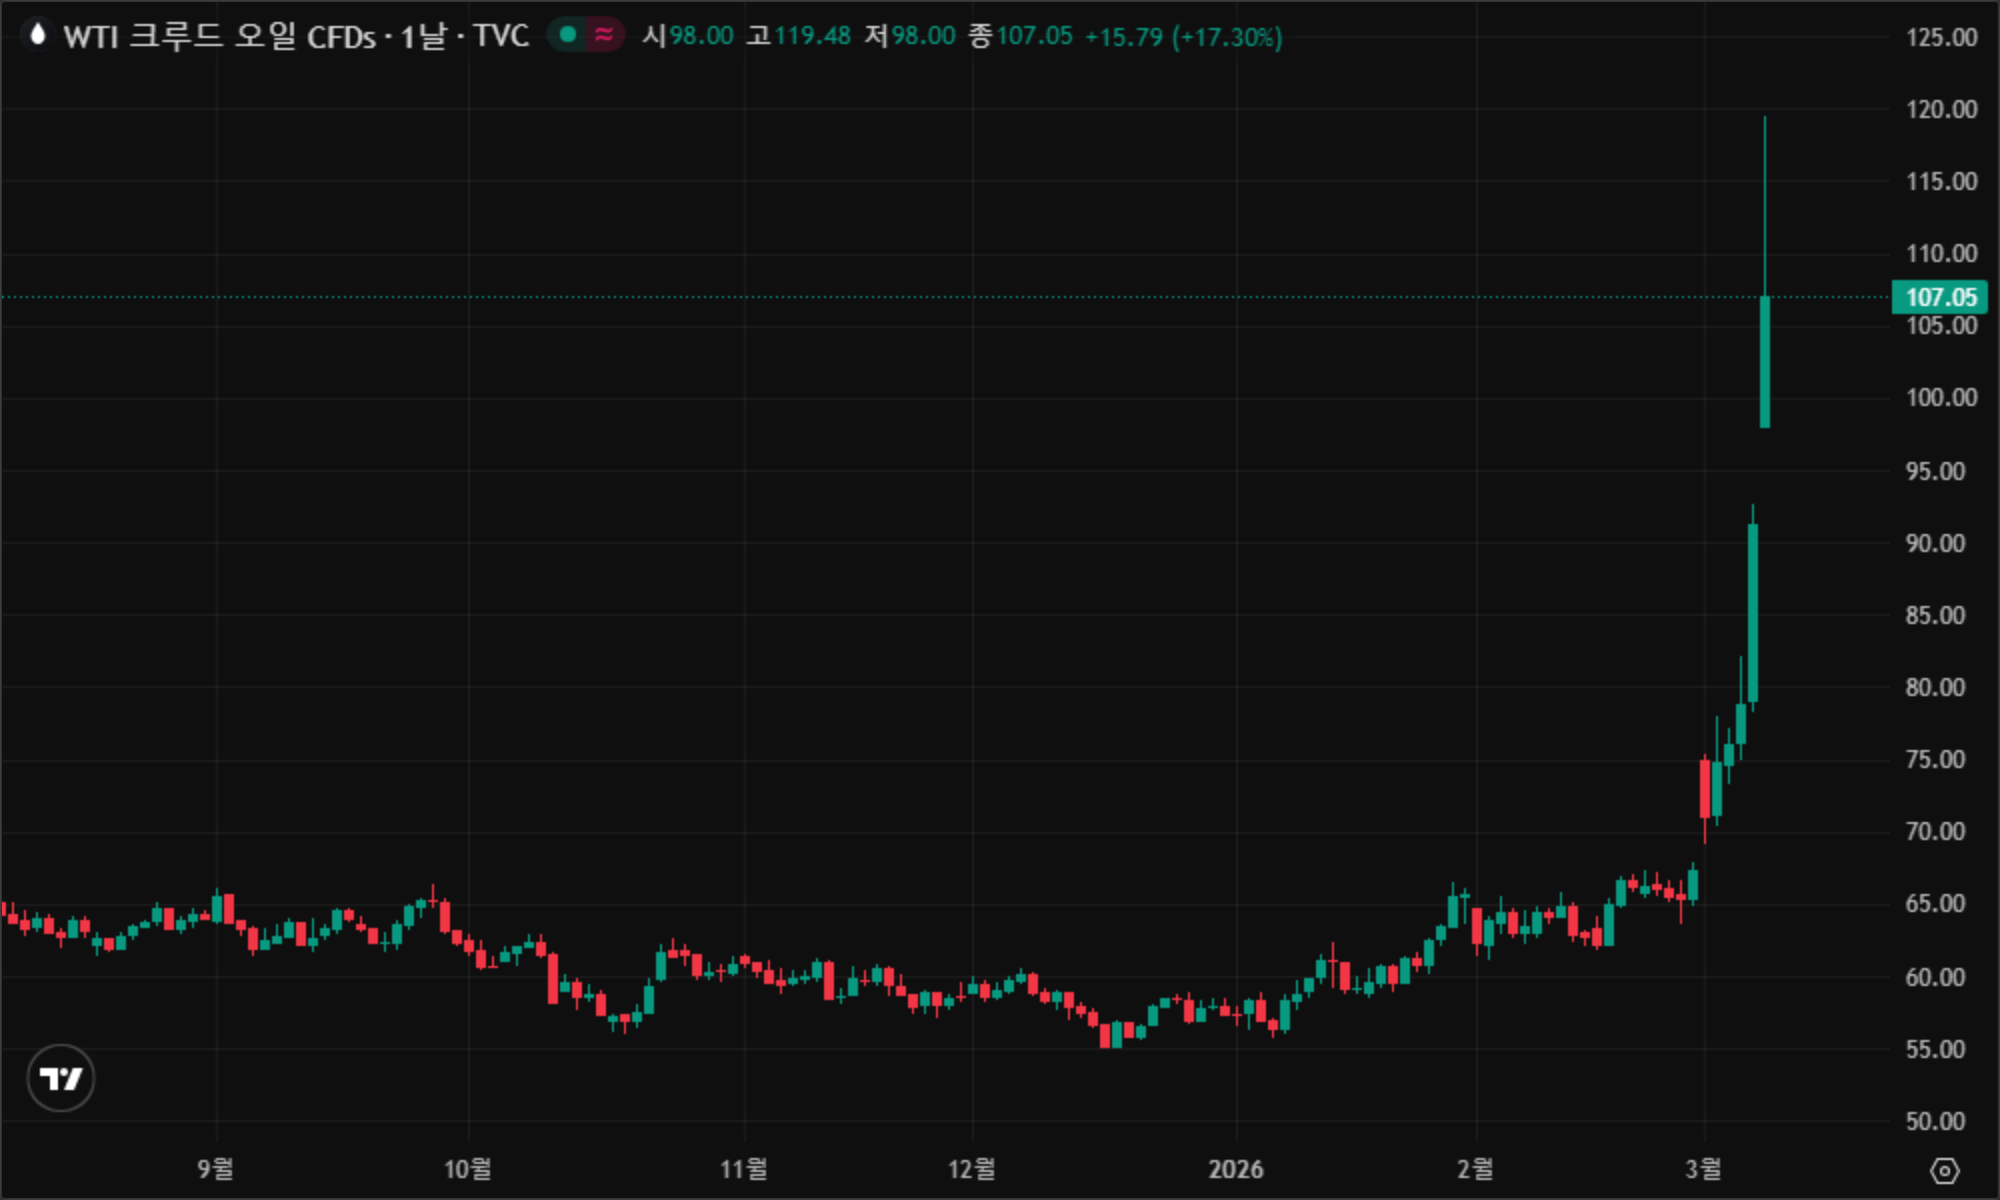Click the 50.00 price scale label

coord(1935,1121)
